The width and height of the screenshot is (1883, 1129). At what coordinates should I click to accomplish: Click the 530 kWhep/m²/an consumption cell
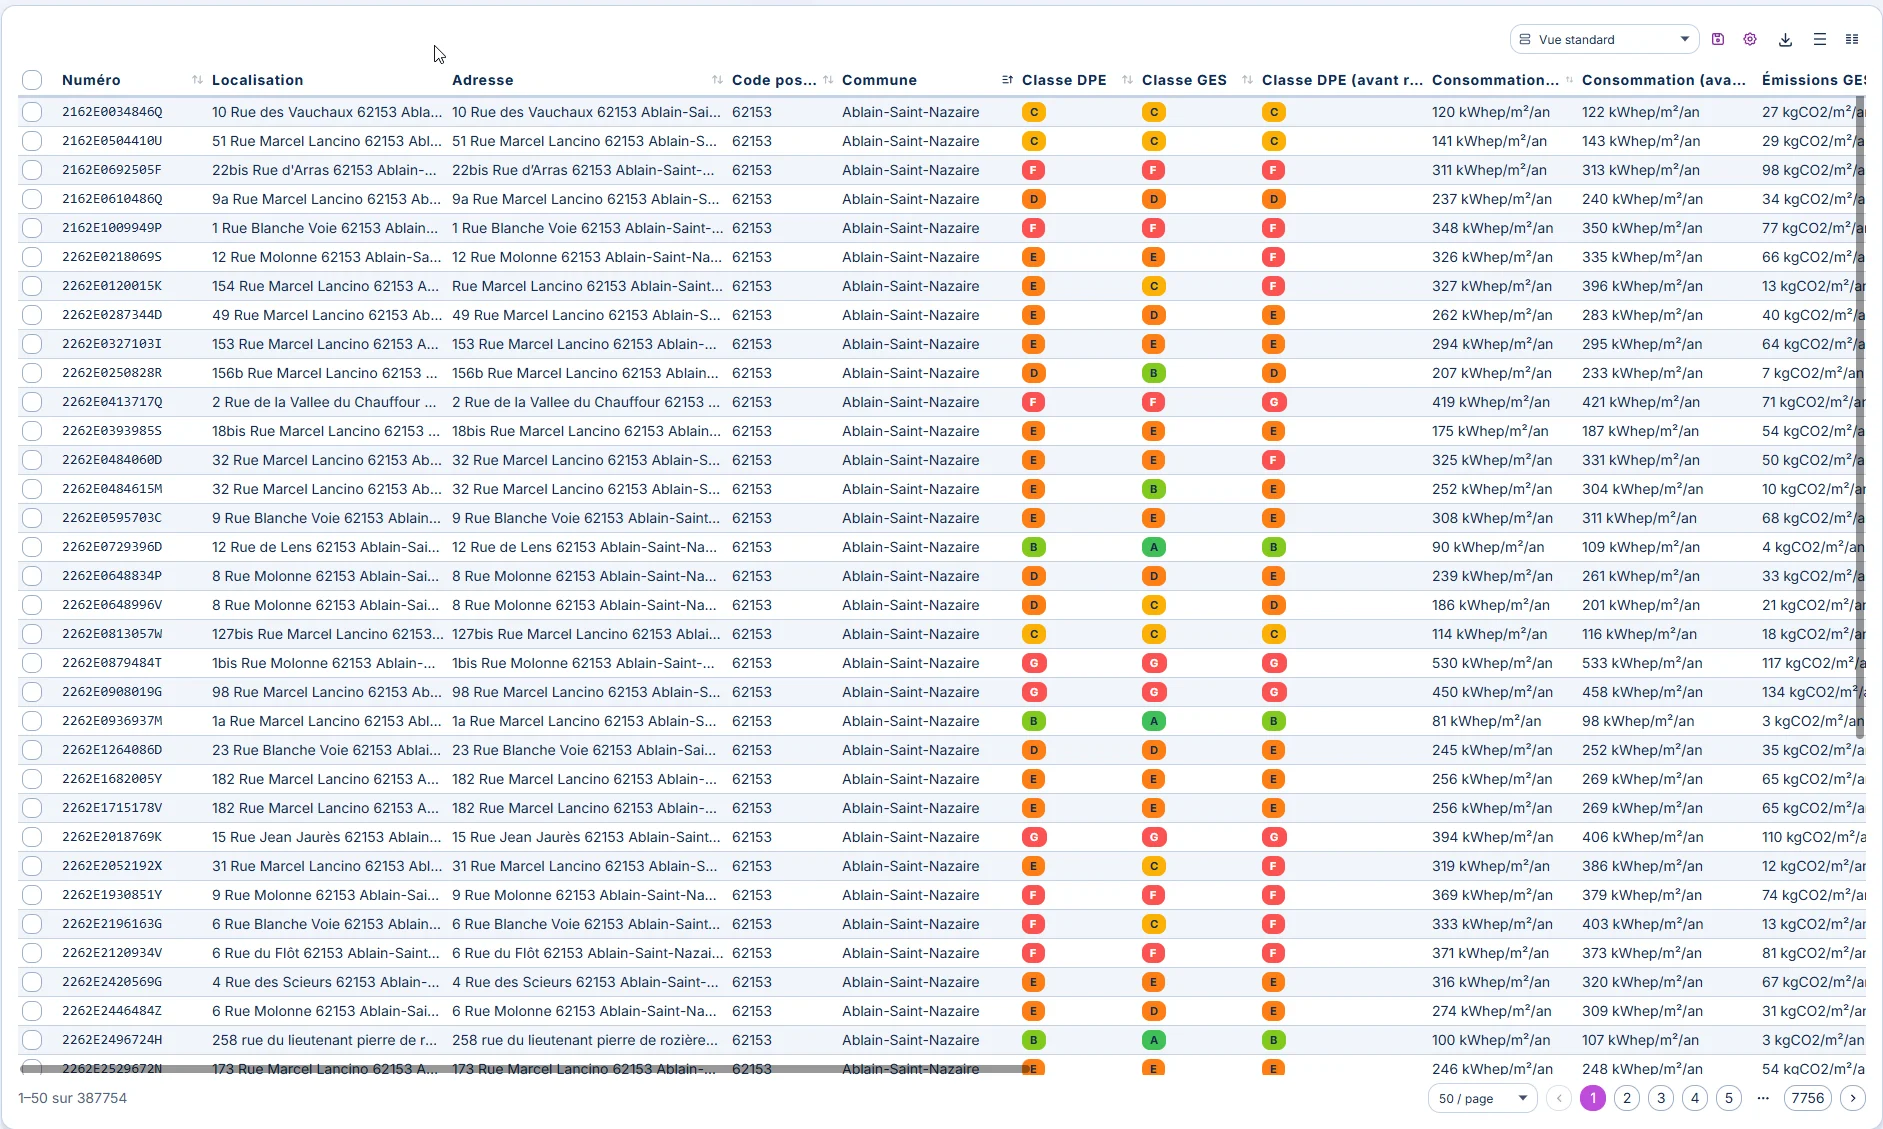[x=1492, y=663]
